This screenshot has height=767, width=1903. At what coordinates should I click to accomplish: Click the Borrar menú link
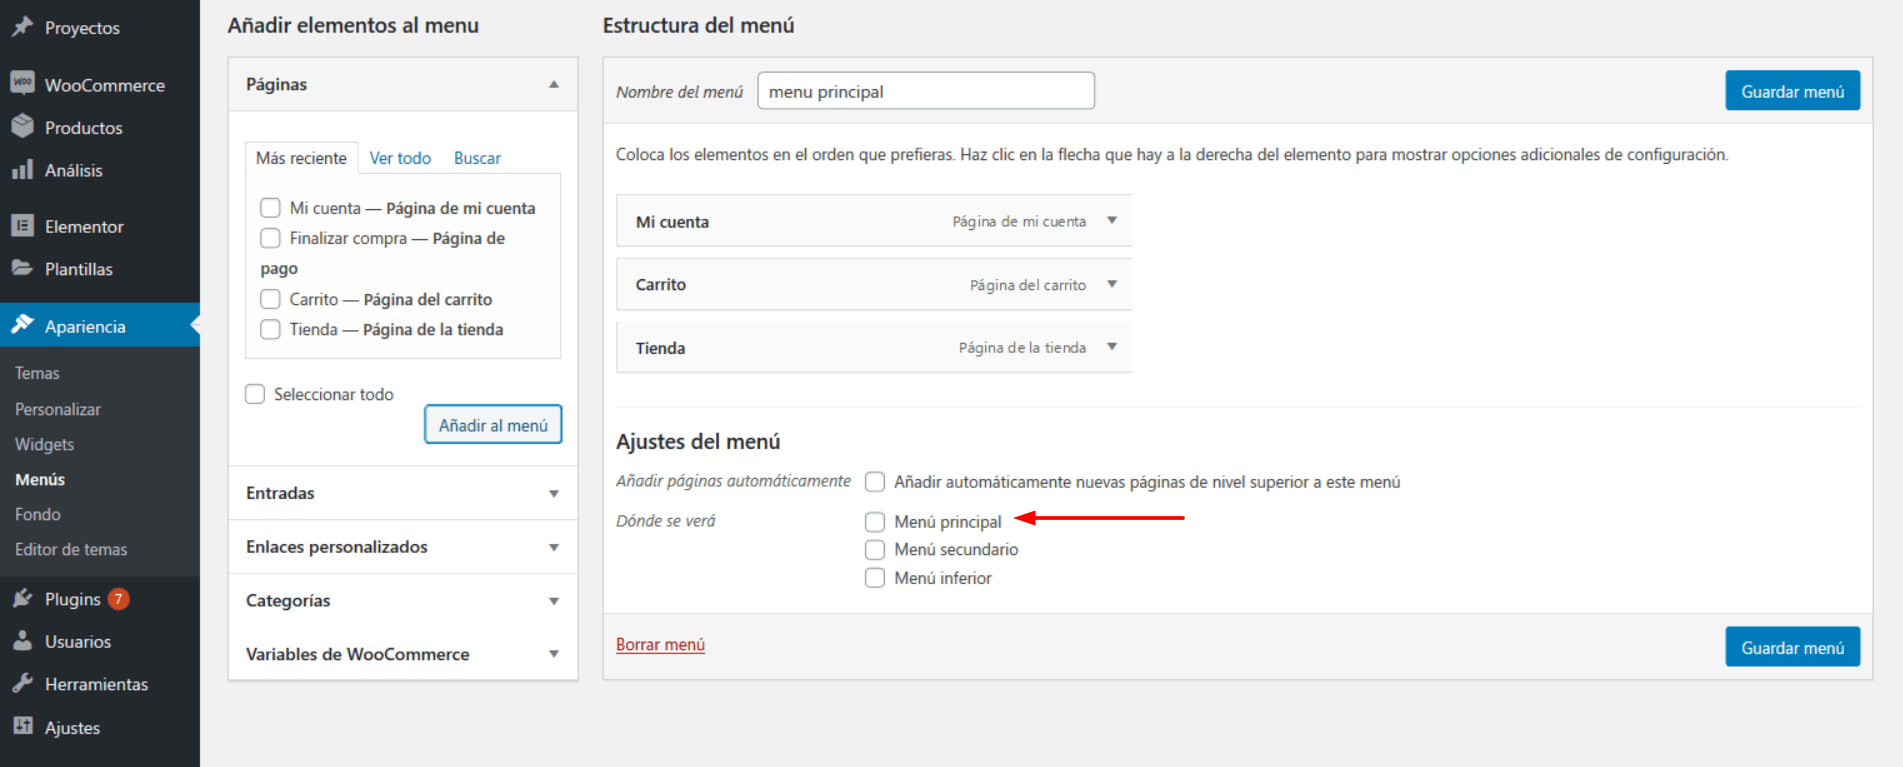pos(660,644)
